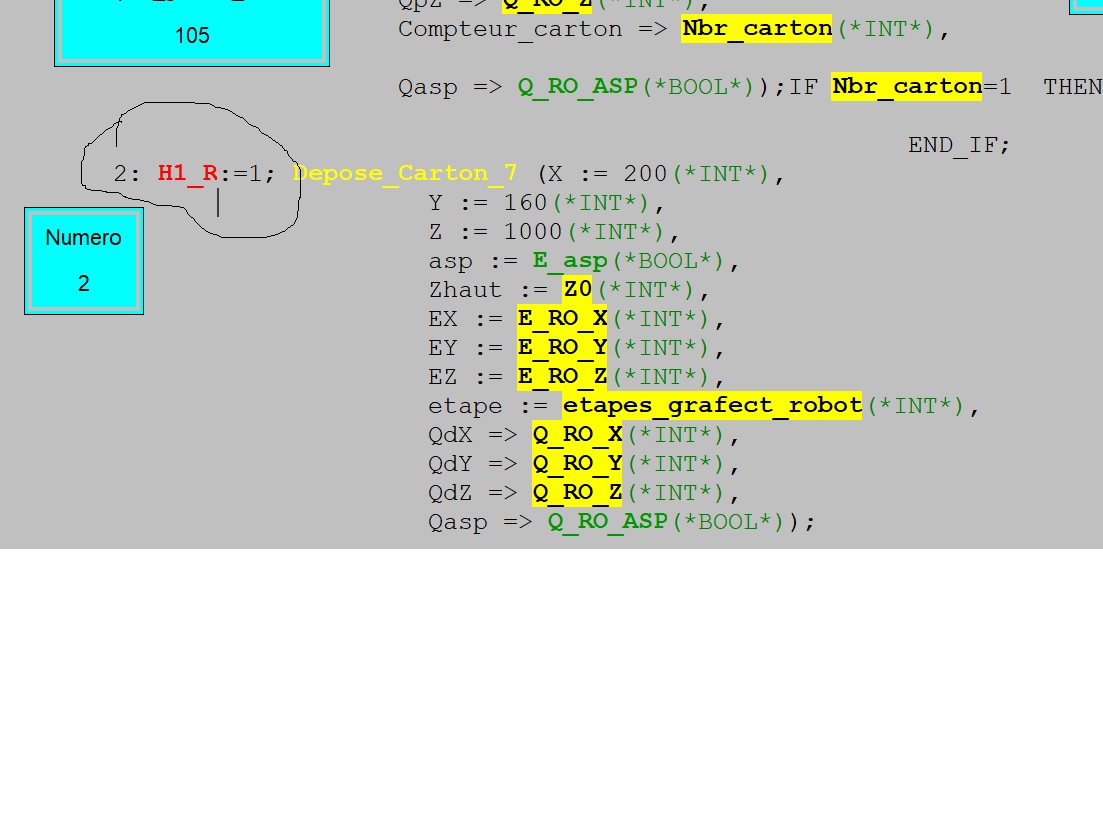Click the green E_asp variable
1103x814 pixels.
click(569, 261)
